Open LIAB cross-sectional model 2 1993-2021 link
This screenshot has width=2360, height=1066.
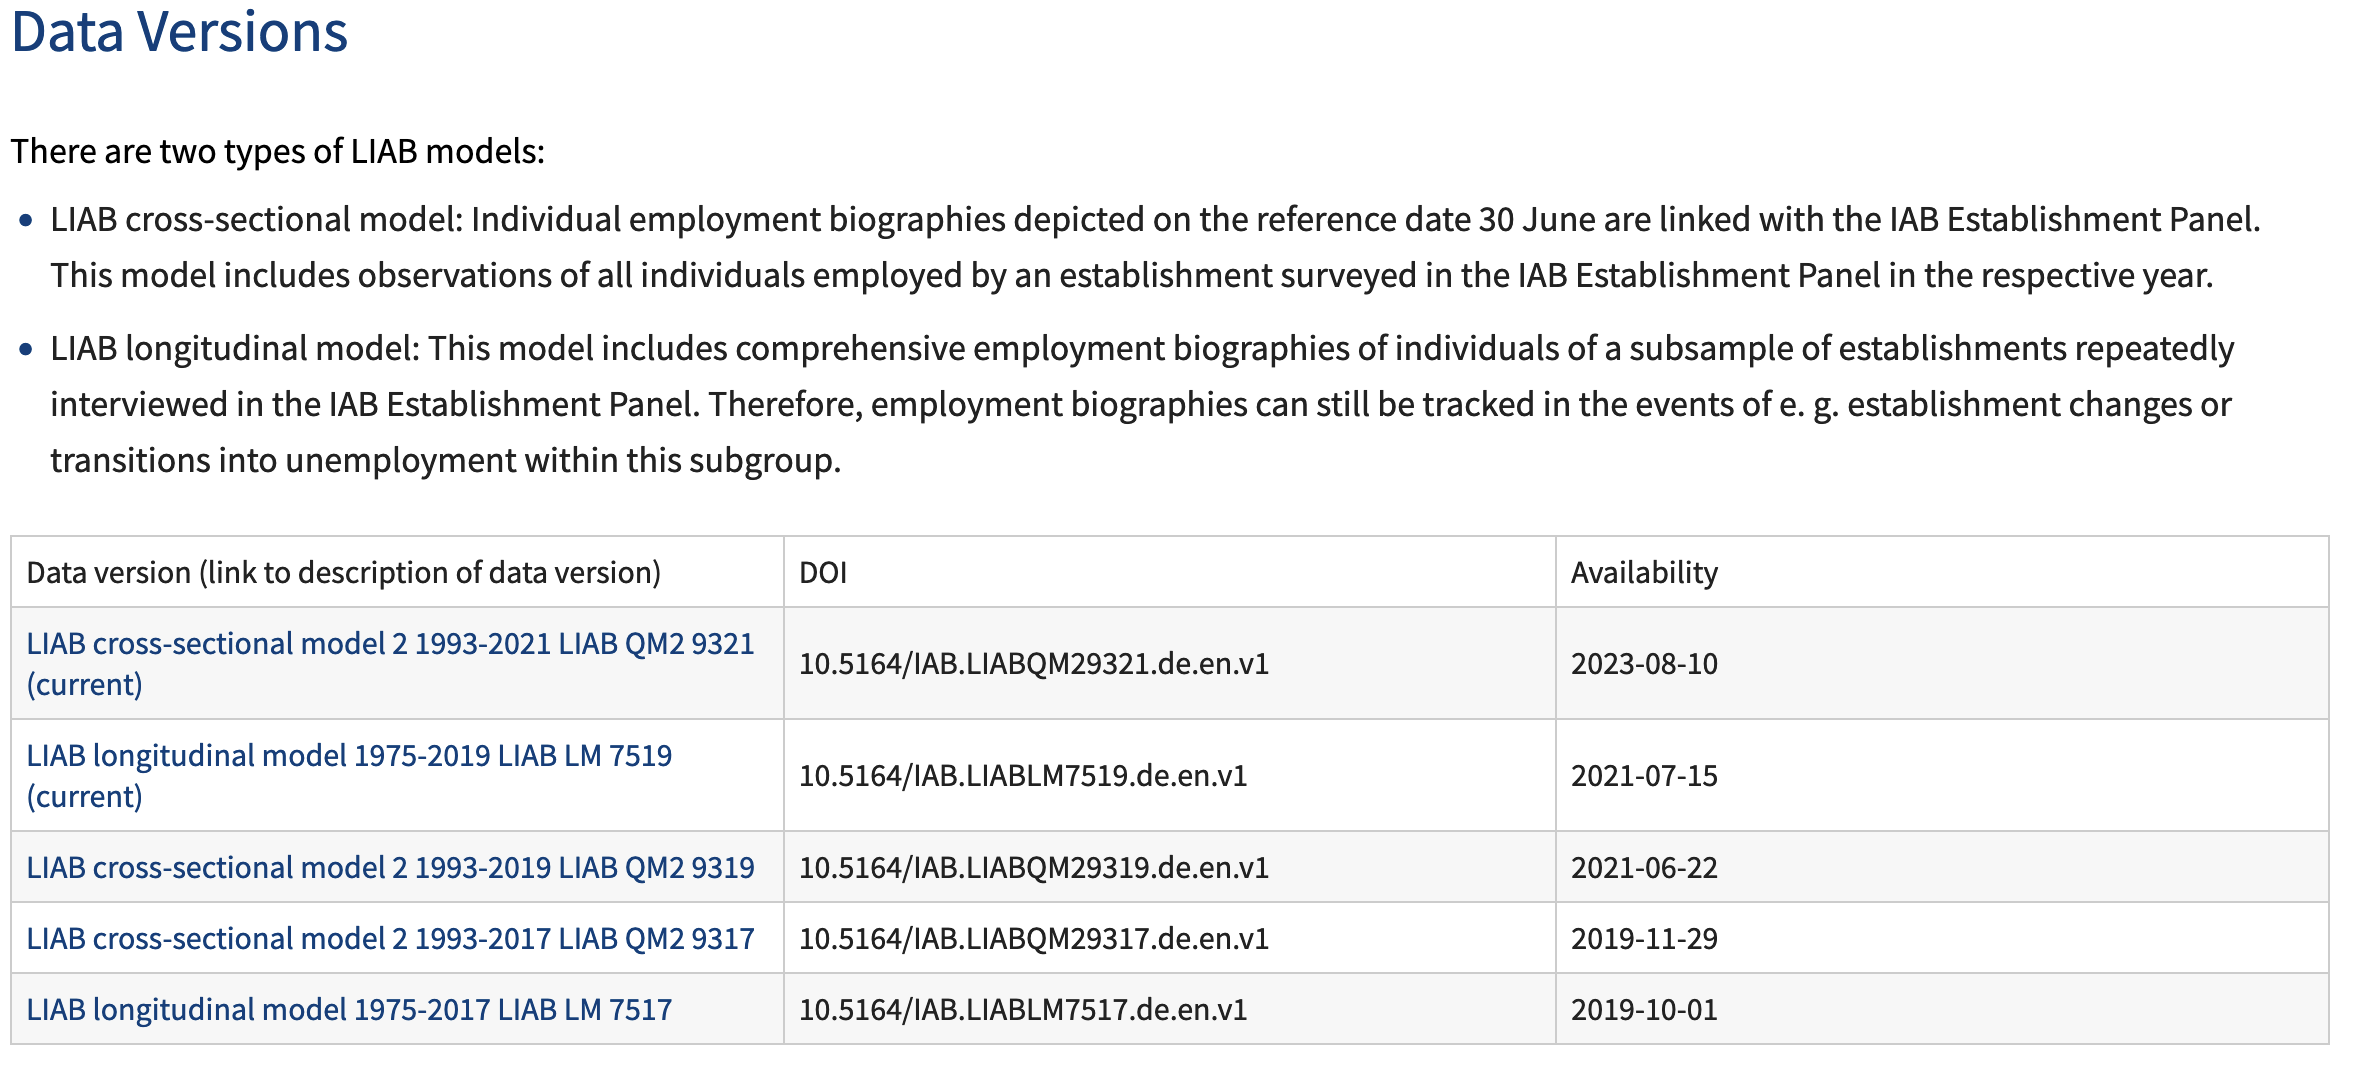[390, 644]
